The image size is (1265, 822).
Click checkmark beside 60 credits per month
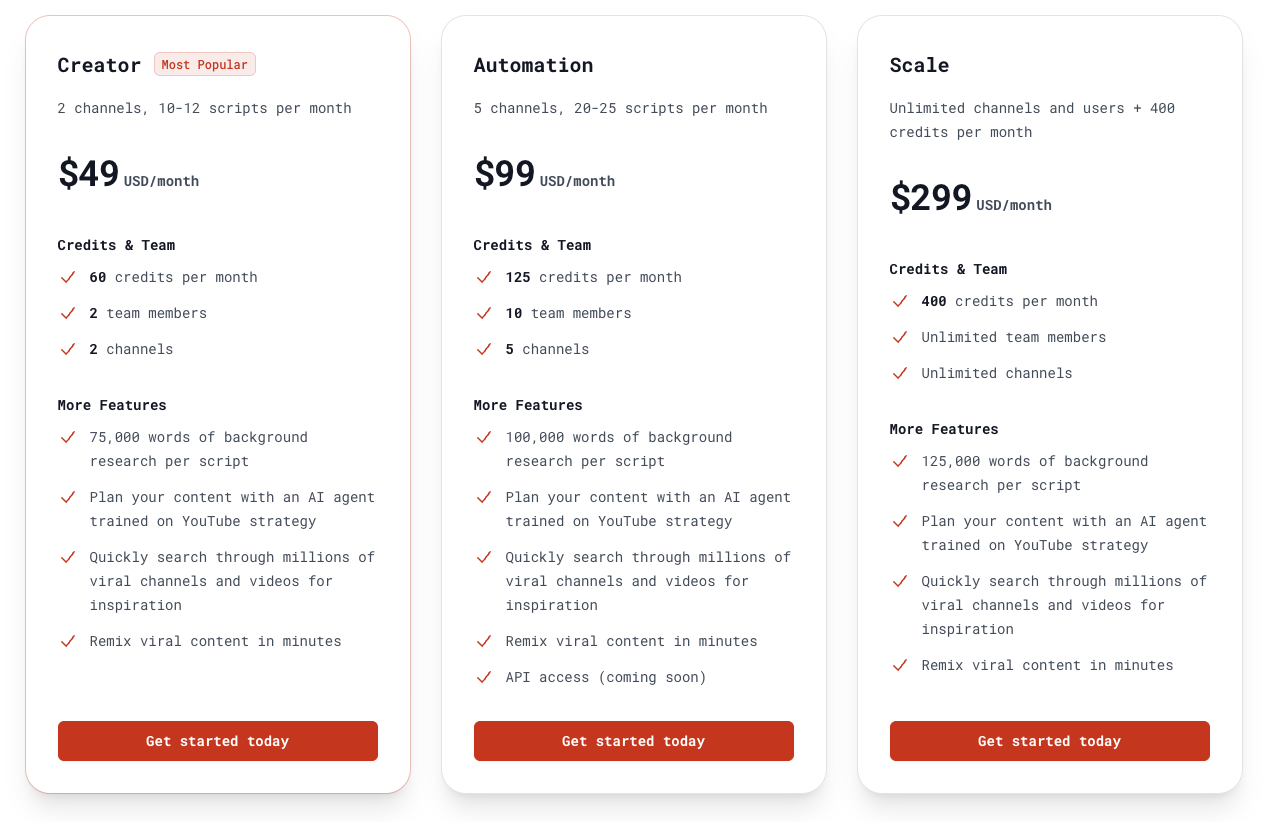click(x=68, y=277)
